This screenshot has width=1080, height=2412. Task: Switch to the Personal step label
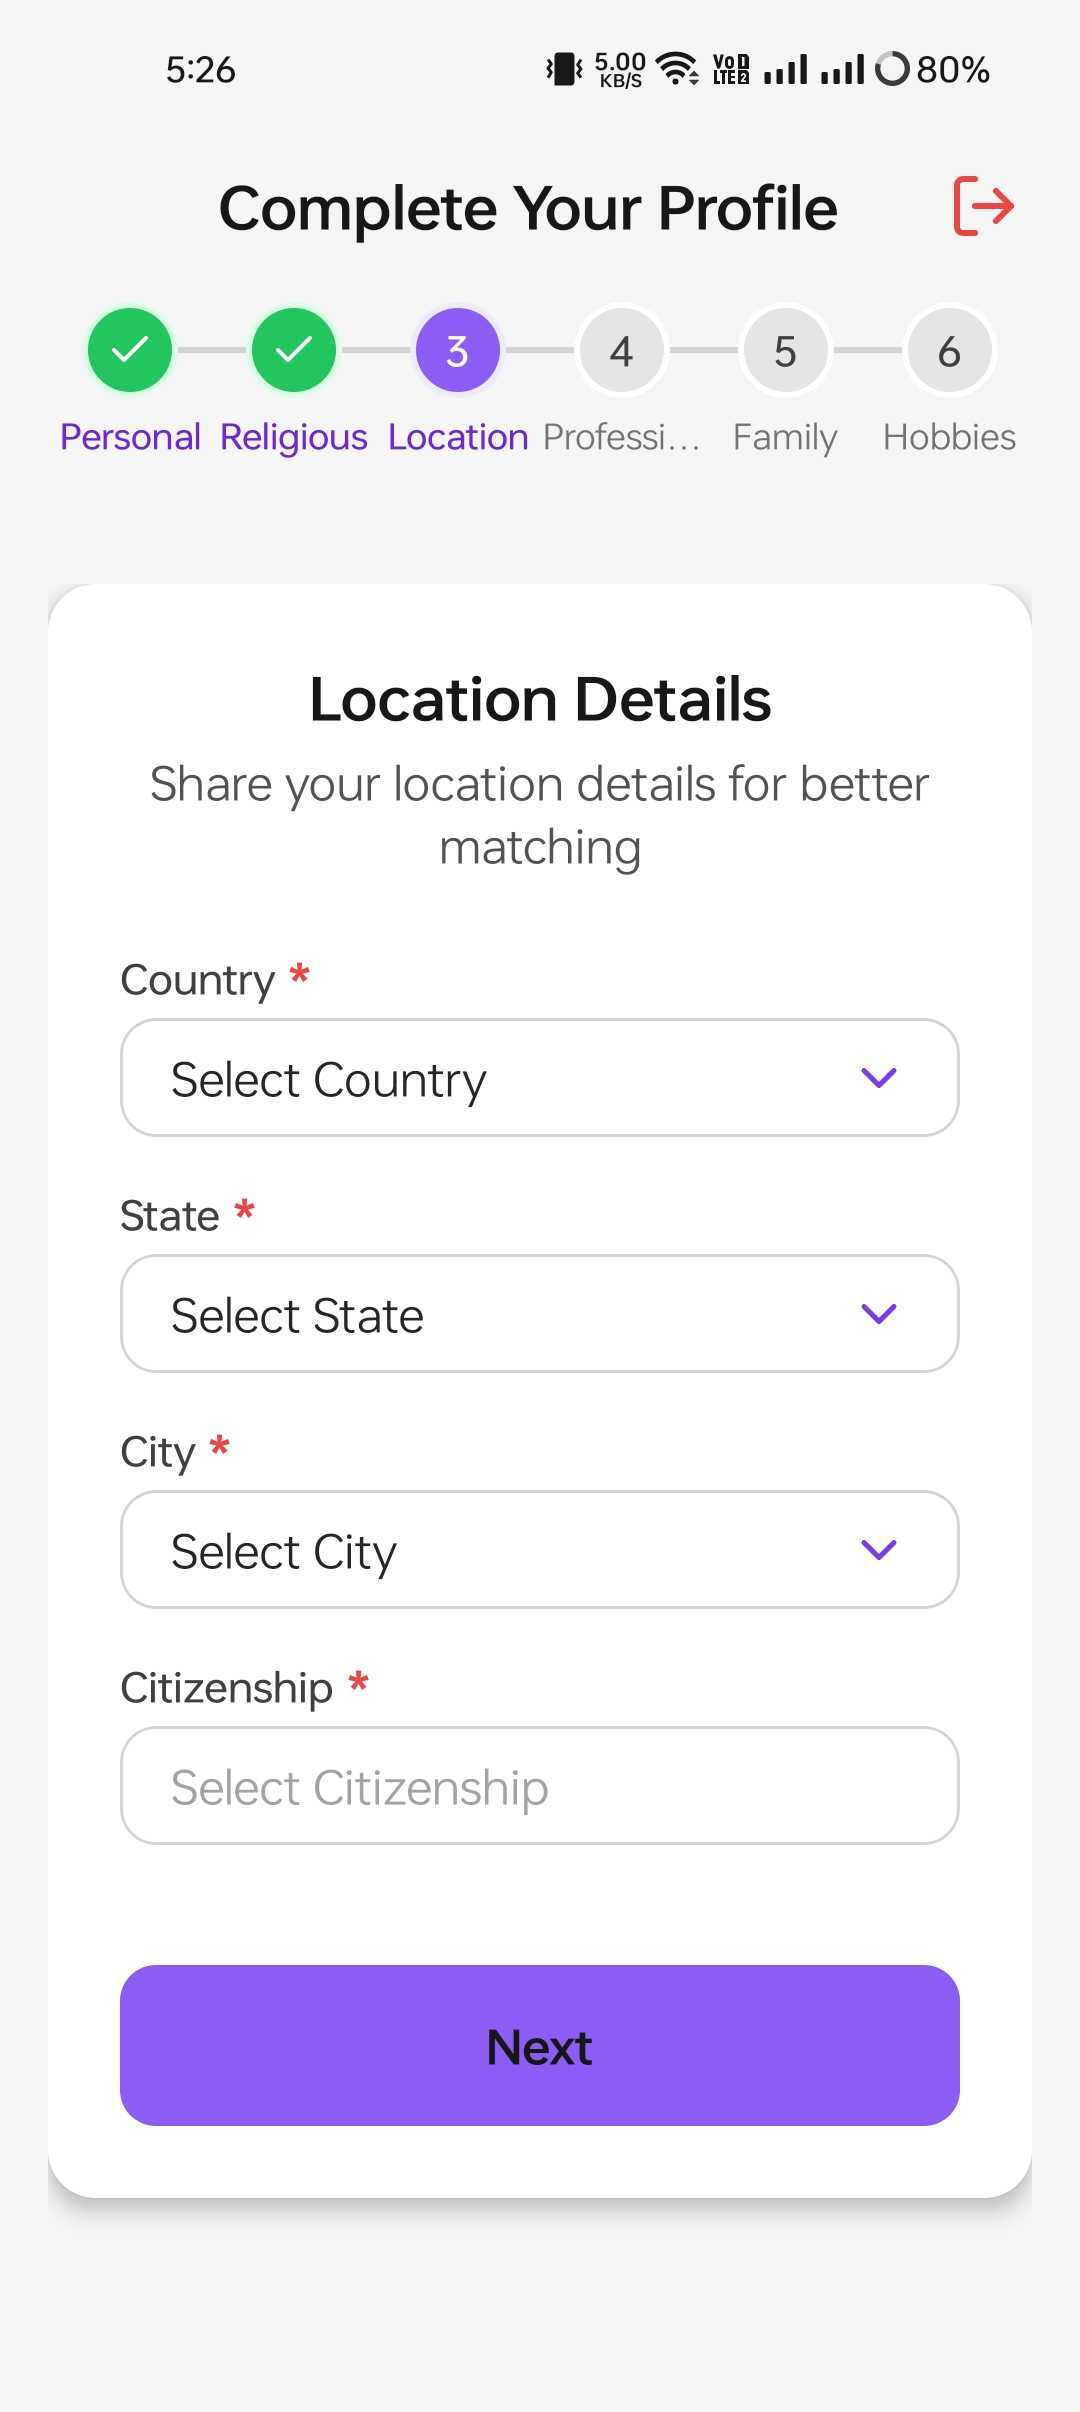pyautogui.click(x=130, y=437)
